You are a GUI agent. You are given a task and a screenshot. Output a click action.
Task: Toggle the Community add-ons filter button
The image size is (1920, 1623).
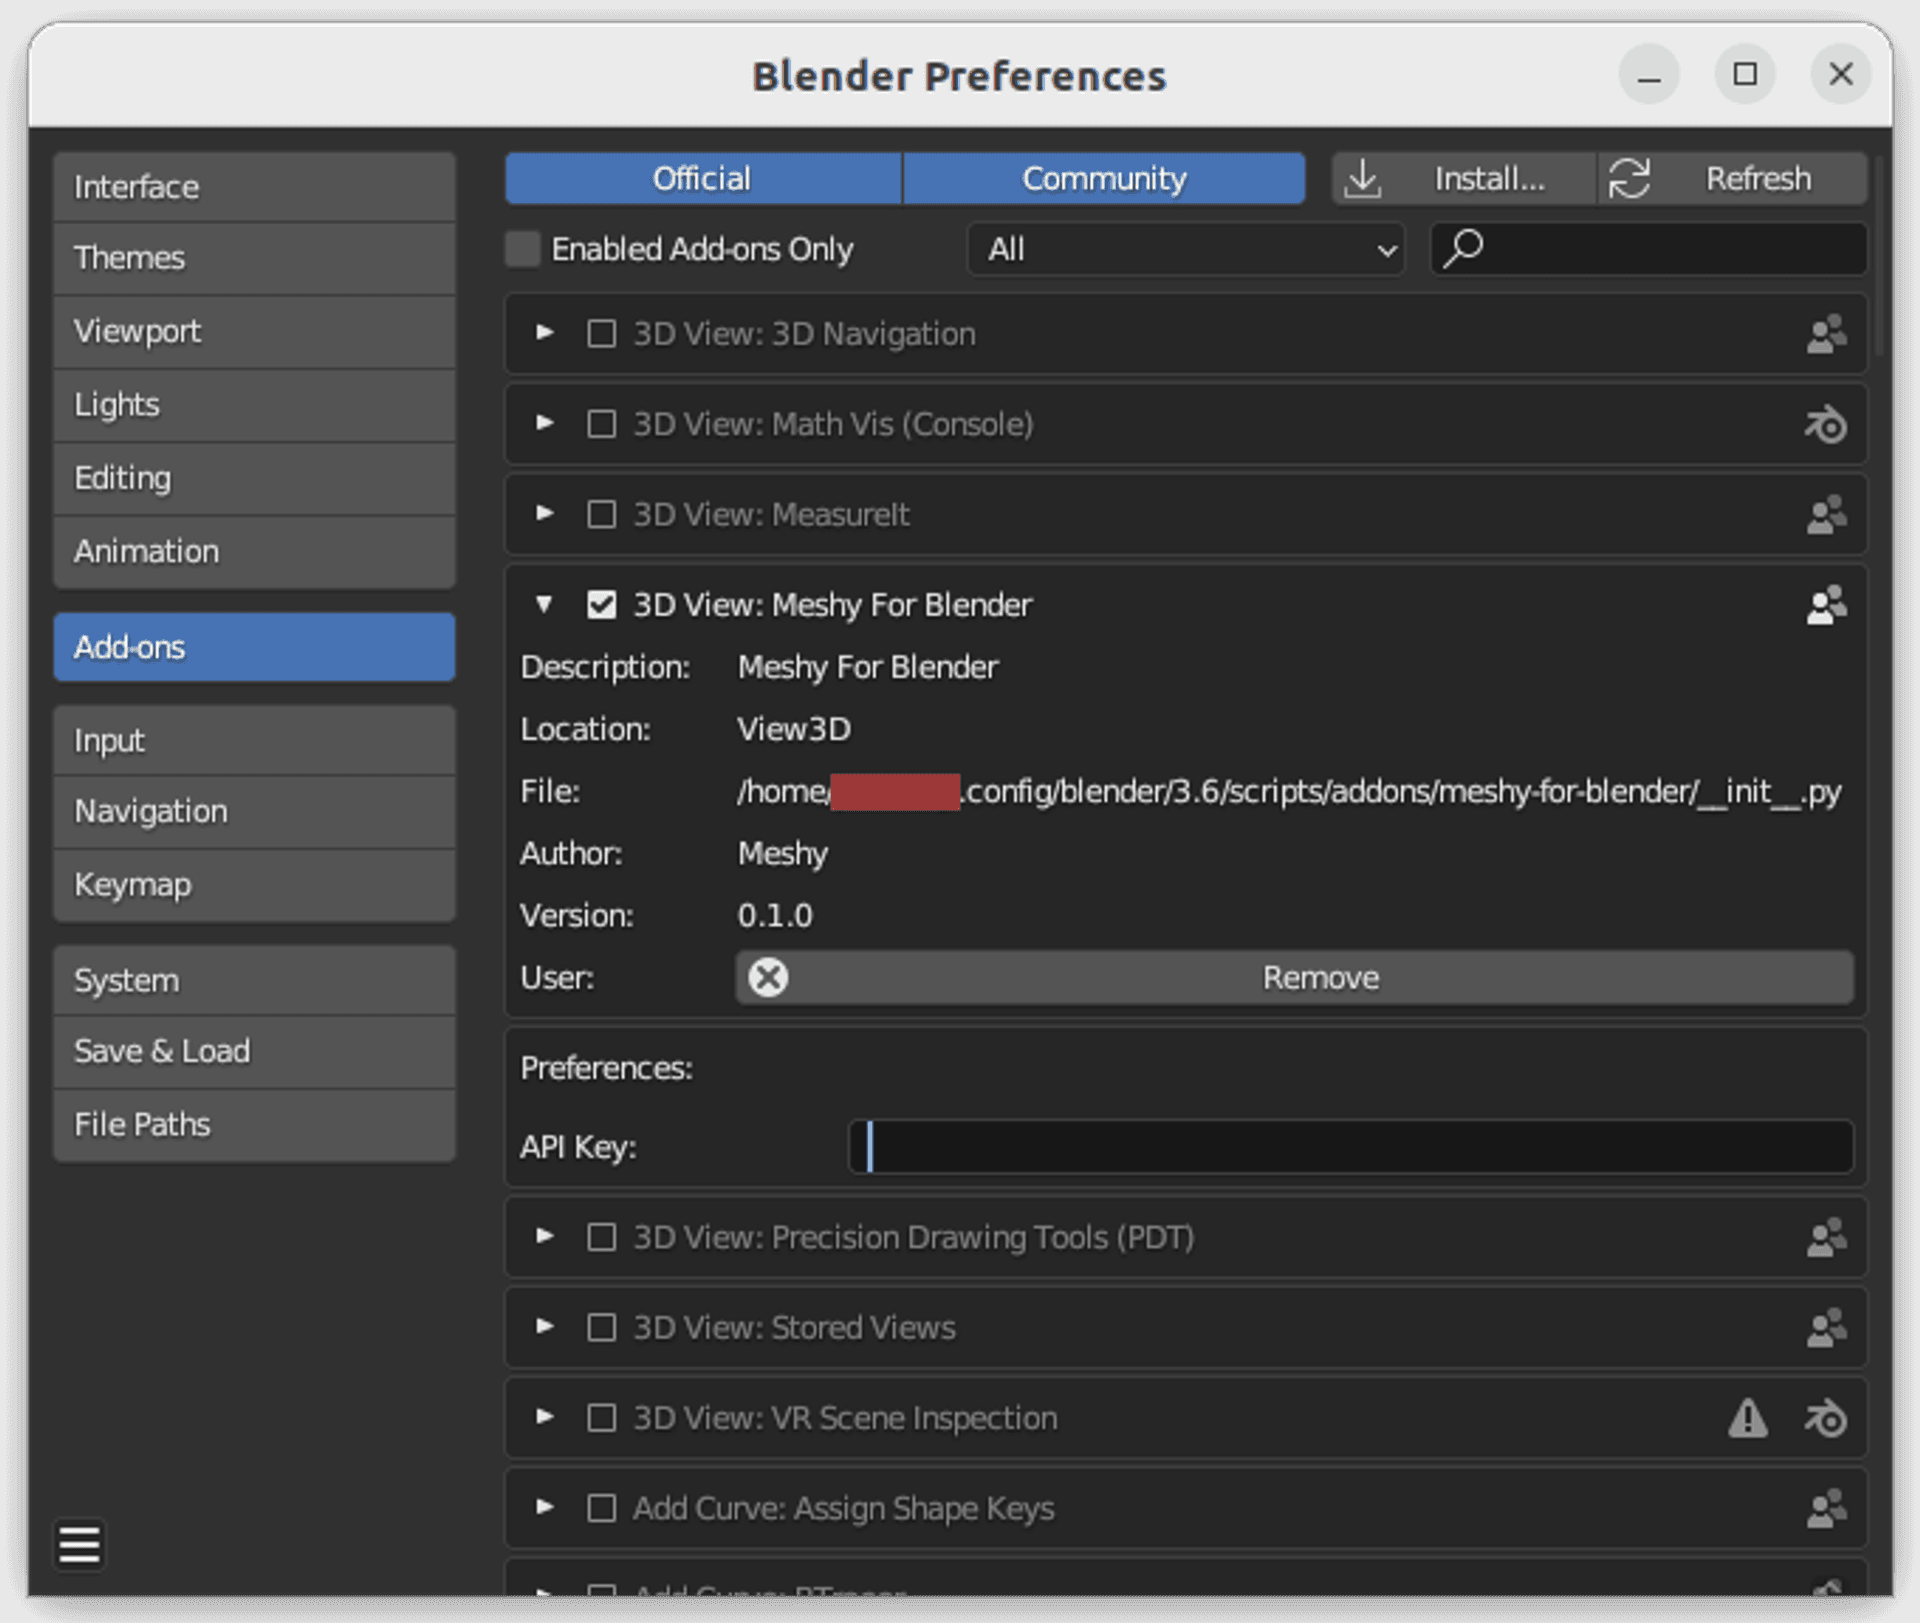click(x=1103, y=179)
